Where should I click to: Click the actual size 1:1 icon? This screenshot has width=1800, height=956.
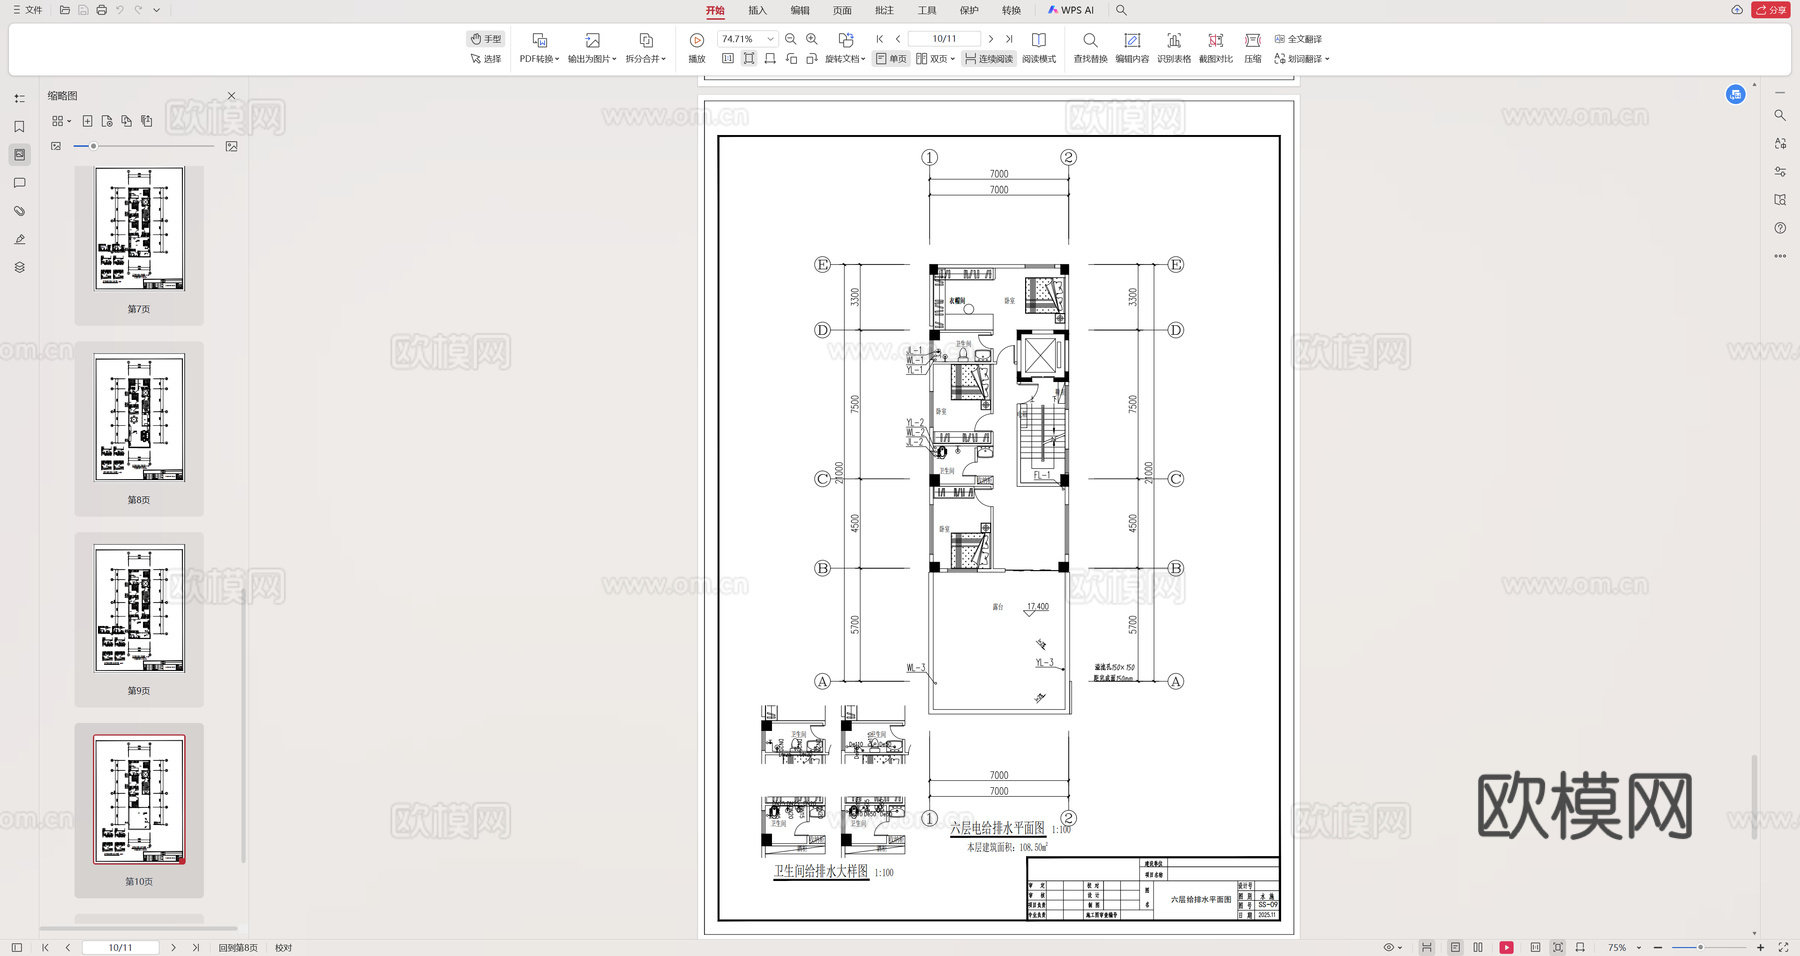click(x=728, y=59)
